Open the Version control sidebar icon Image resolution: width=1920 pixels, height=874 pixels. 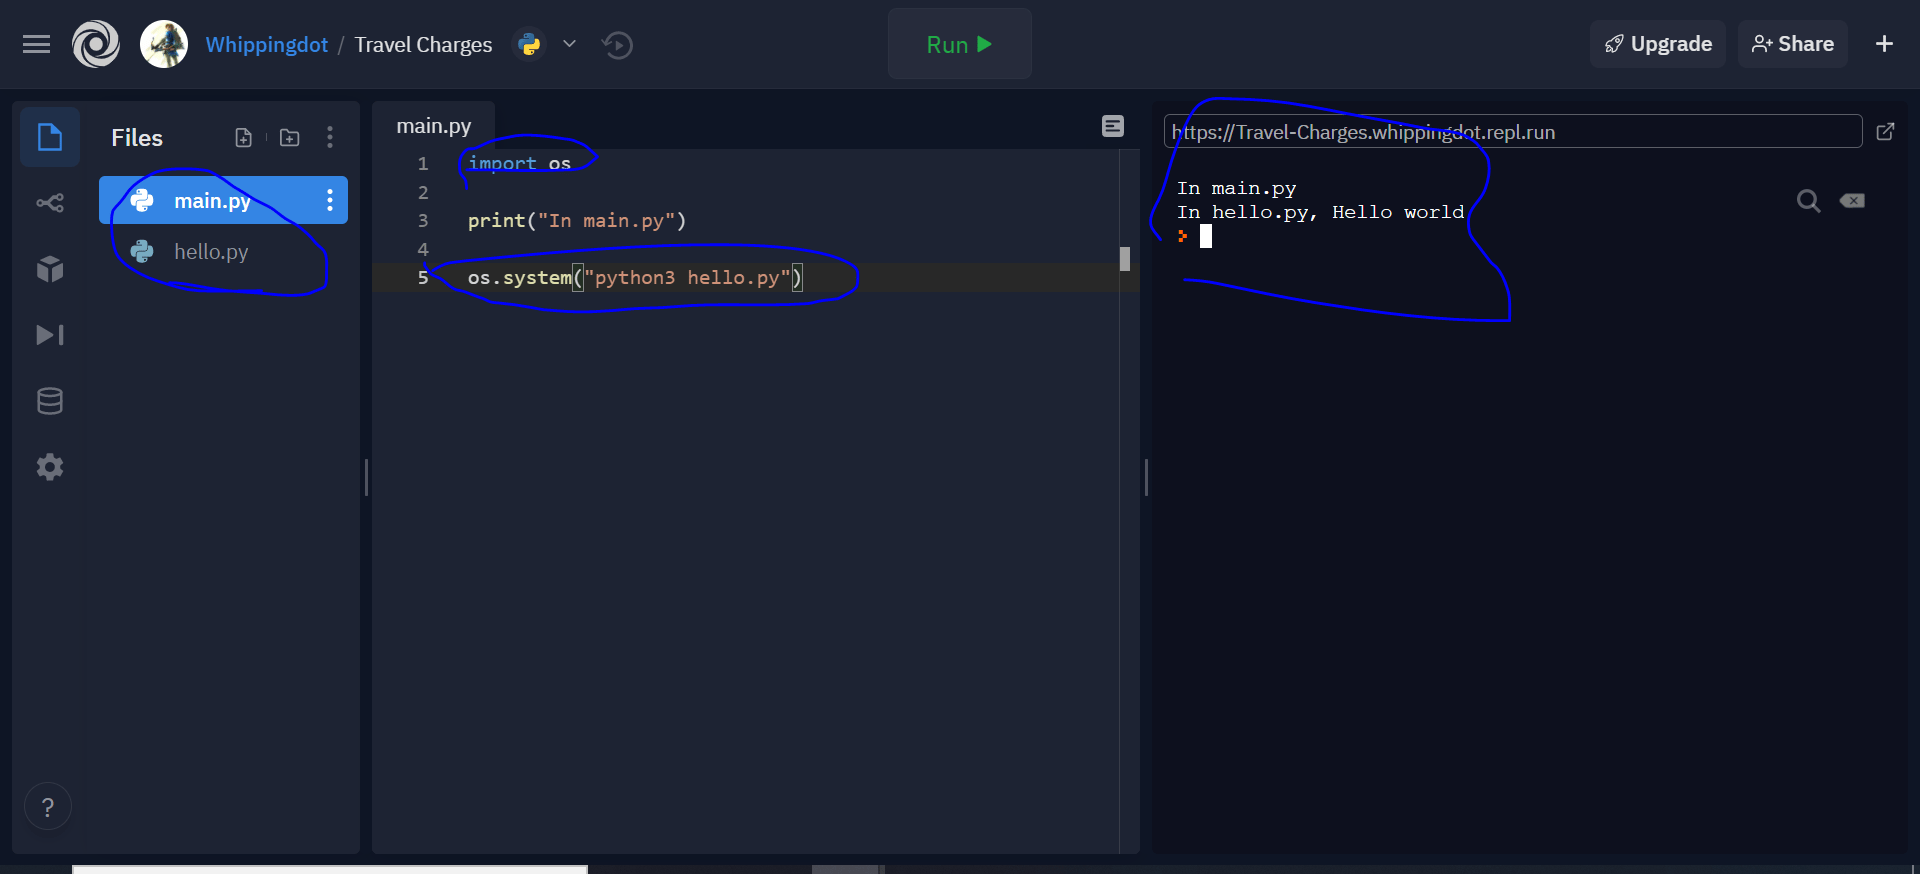click(50, 203)
